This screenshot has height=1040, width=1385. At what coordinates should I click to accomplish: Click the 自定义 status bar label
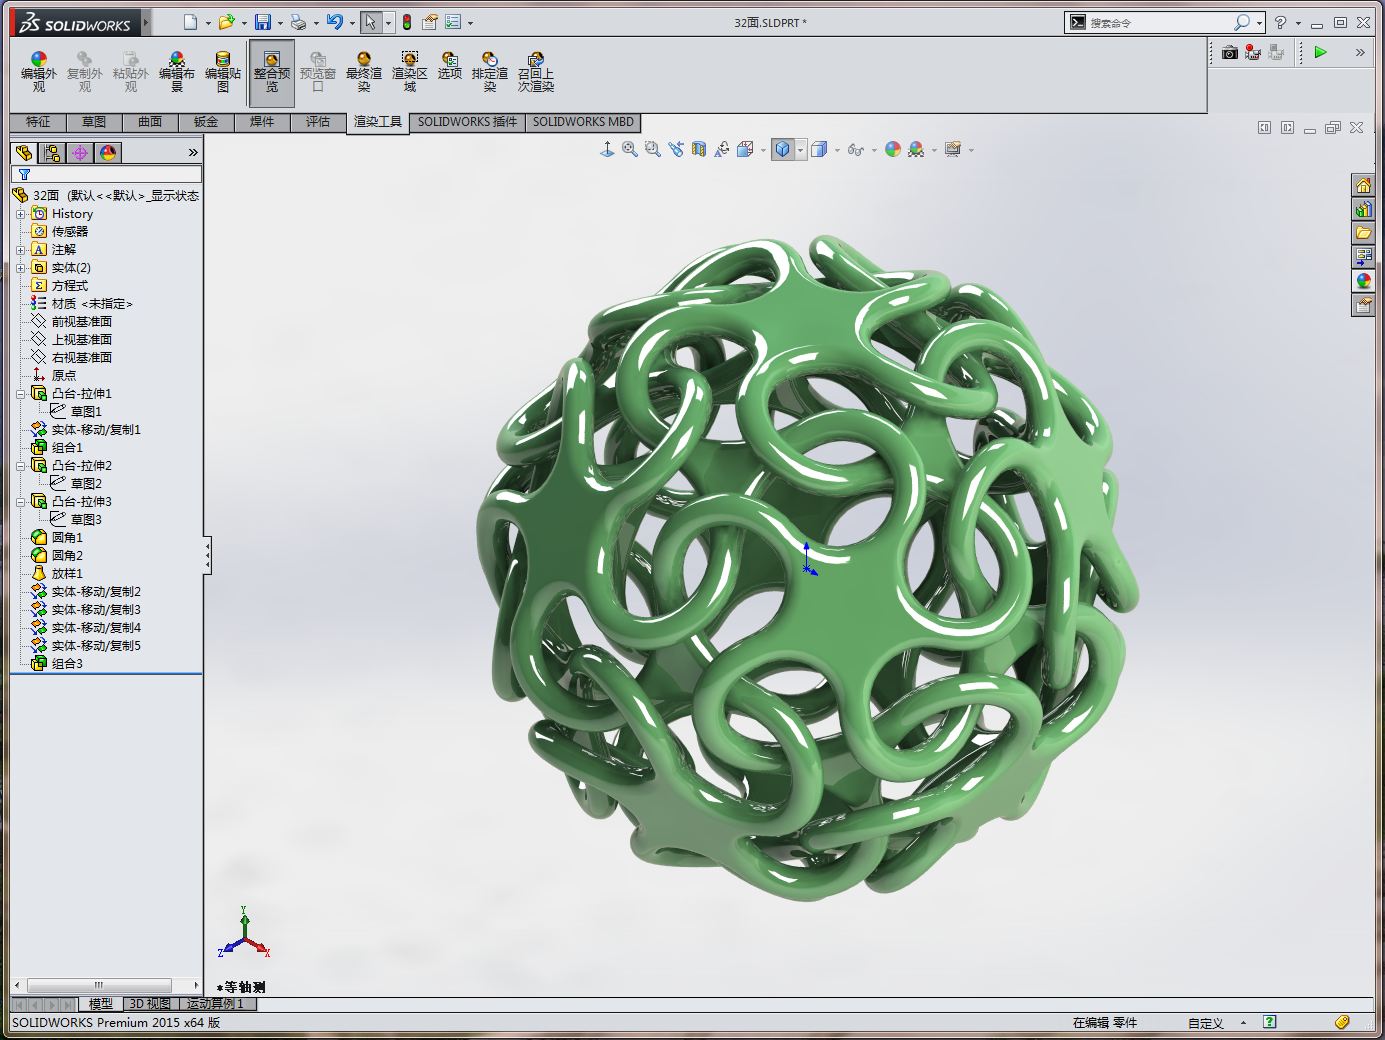pos(1206,1023)
